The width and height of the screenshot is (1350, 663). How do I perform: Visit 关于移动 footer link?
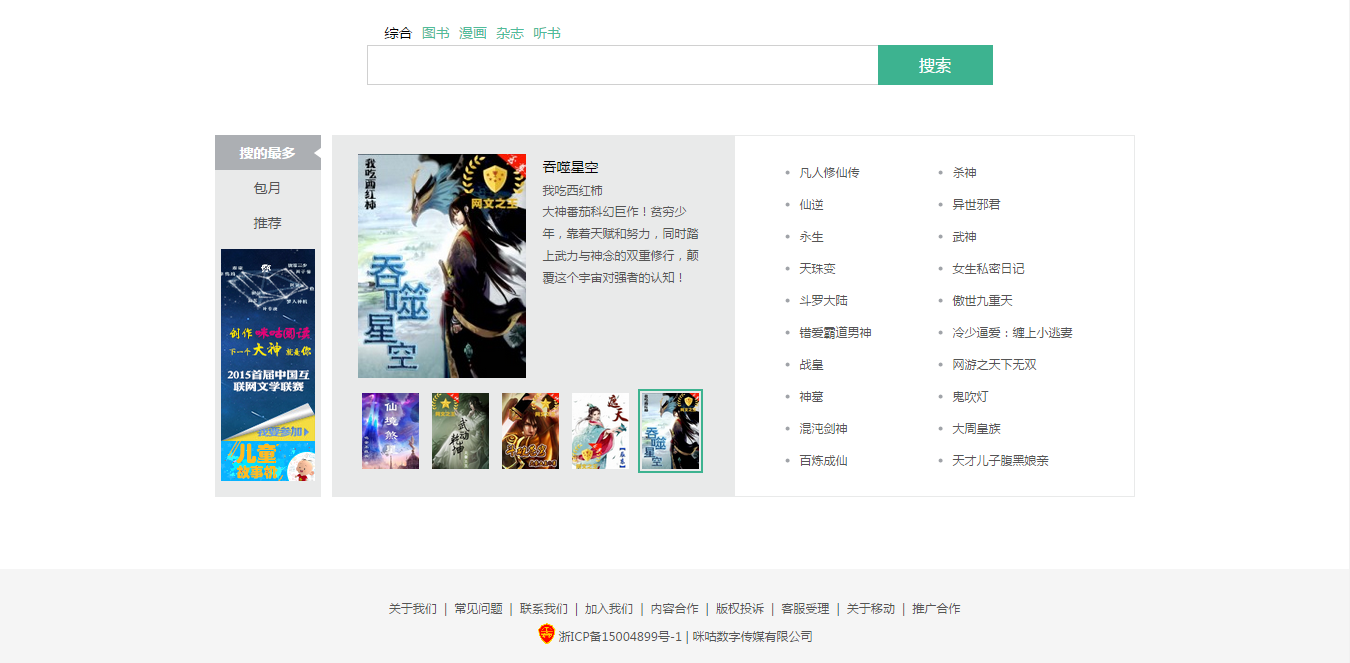pos(871,609)
